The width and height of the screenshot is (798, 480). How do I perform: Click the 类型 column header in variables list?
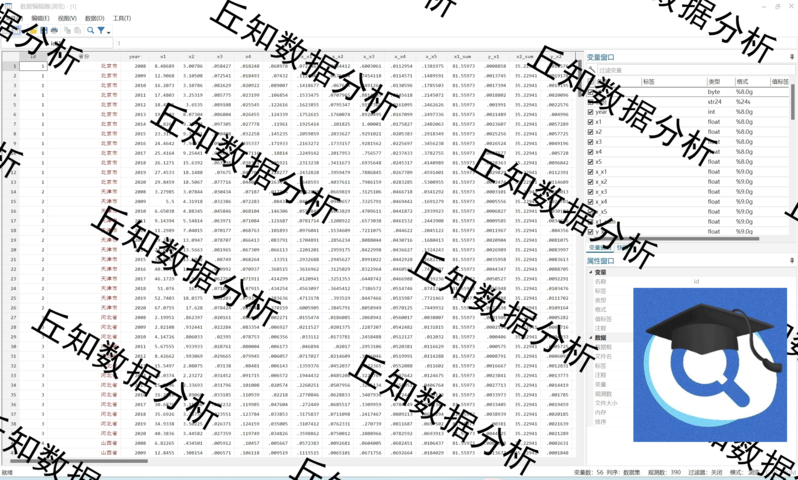[714, 81]
